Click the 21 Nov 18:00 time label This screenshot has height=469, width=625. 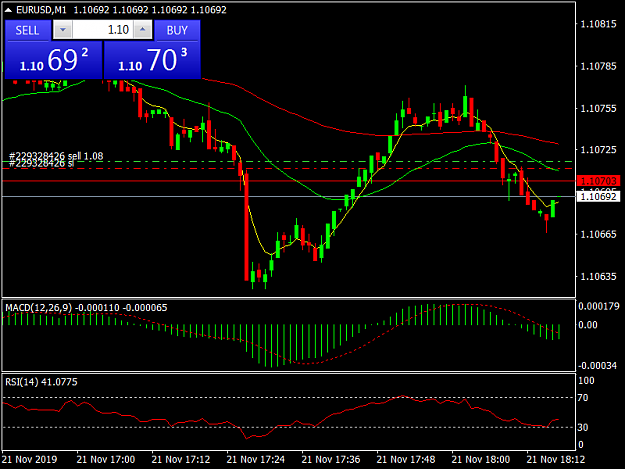point(481,459)
